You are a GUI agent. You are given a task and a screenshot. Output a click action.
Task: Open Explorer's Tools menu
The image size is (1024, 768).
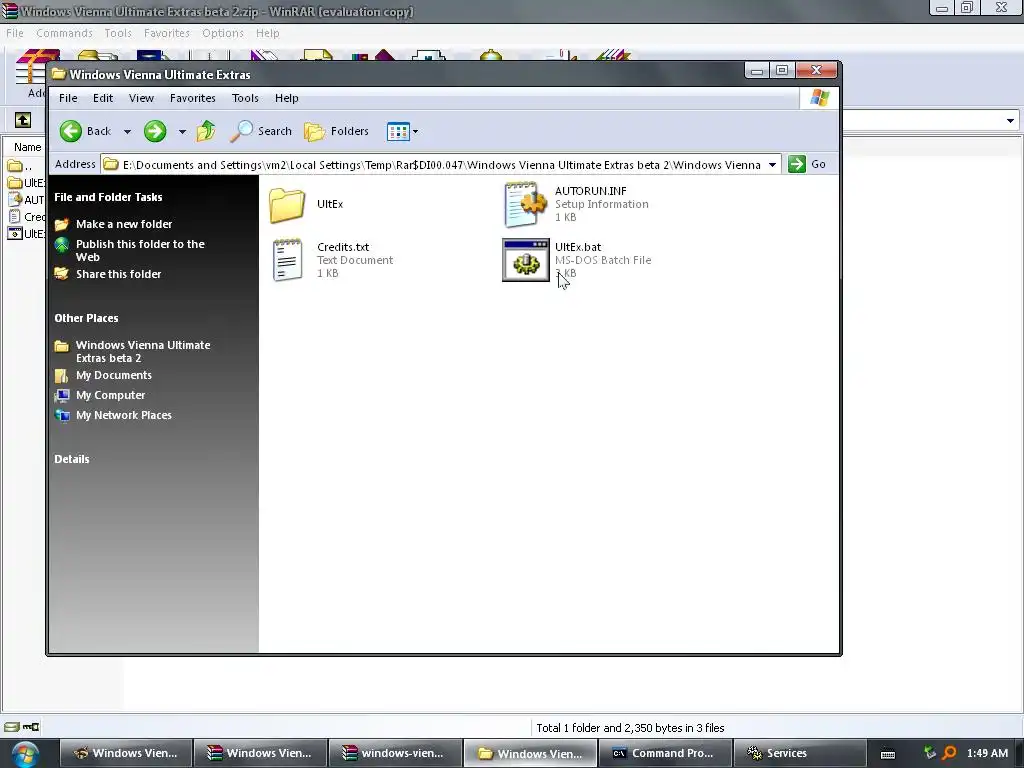pyautogui.click(x=245, y=98)
